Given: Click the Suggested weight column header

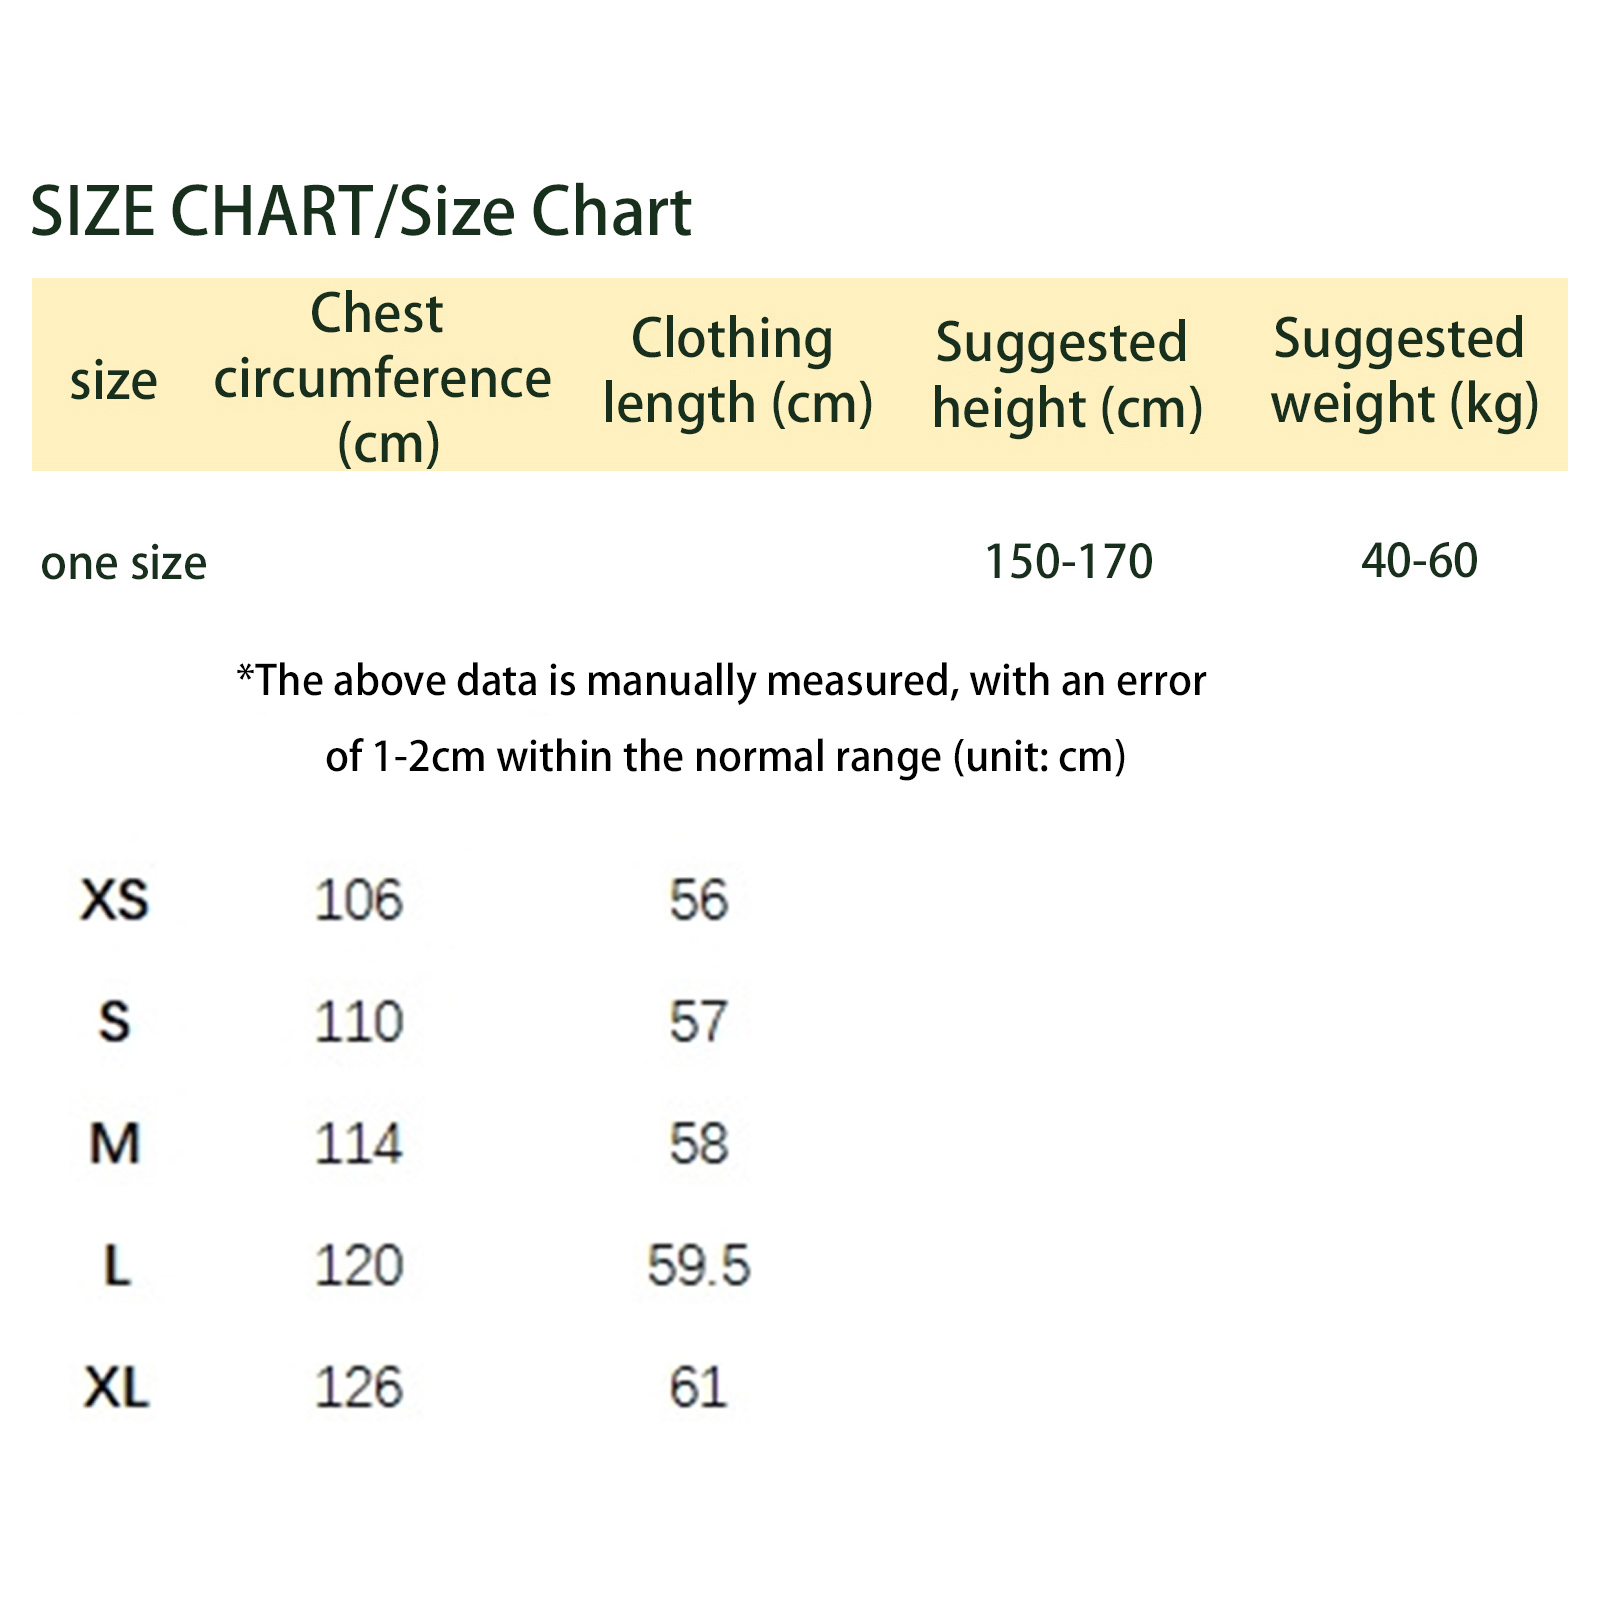Looking at the screenshot, I should pos(1403,372).
